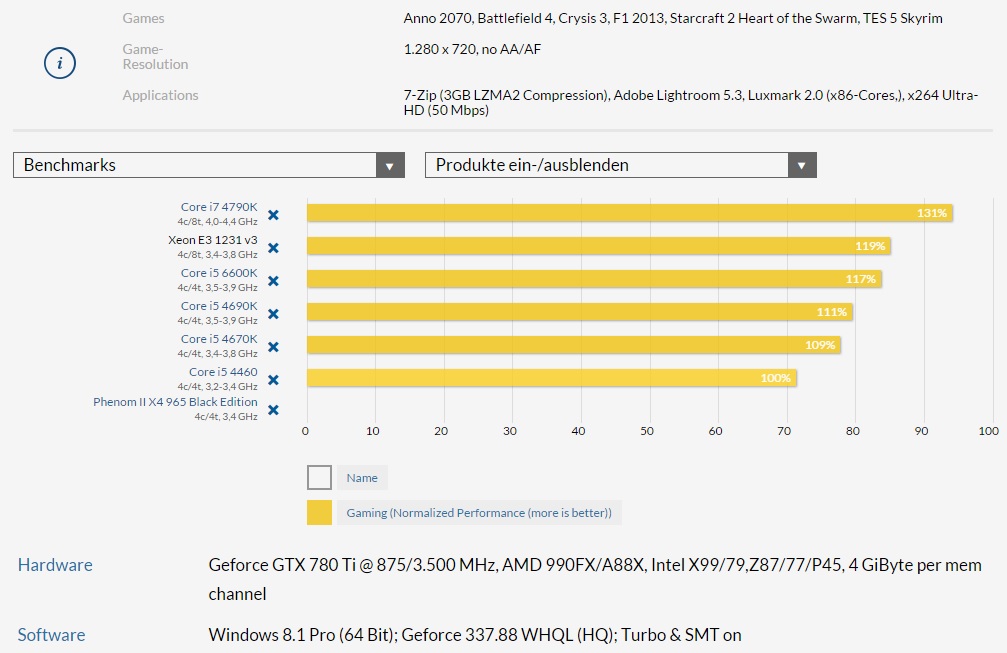
Task: Open the Core i7 4790K product link
Action: coord(219,207)
